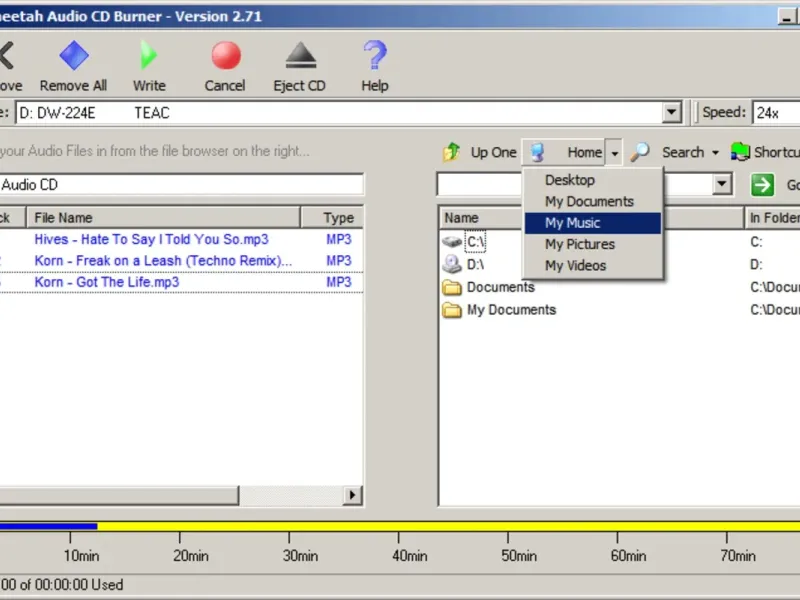This screenshot has width=800, height=600.
Task: Click the Used time status text
Action: pyautogui.click(x=61, y=585)
